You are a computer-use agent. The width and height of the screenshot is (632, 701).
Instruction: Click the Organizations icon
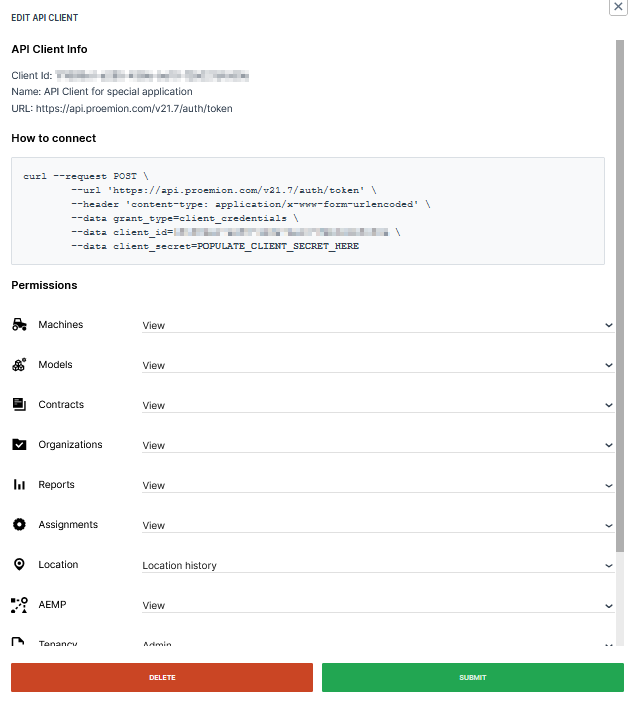pyautogui.click(x=19, y=445)
